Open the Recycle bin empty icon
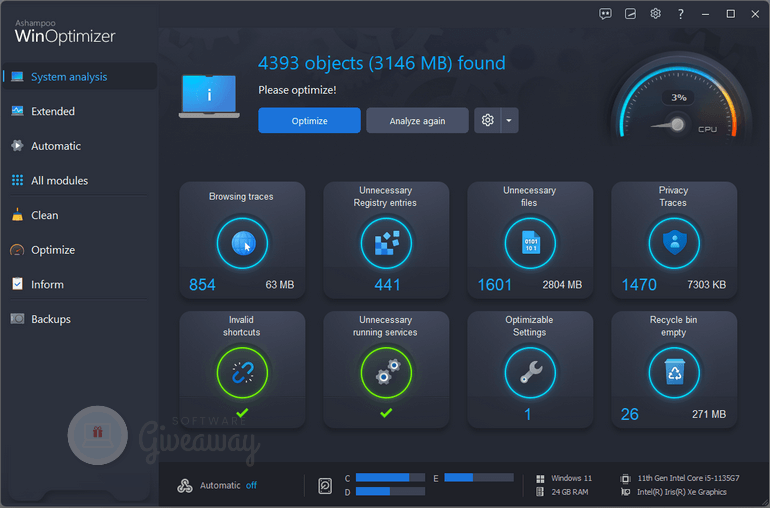Screen dimensions: 770x508 [674, 372]
